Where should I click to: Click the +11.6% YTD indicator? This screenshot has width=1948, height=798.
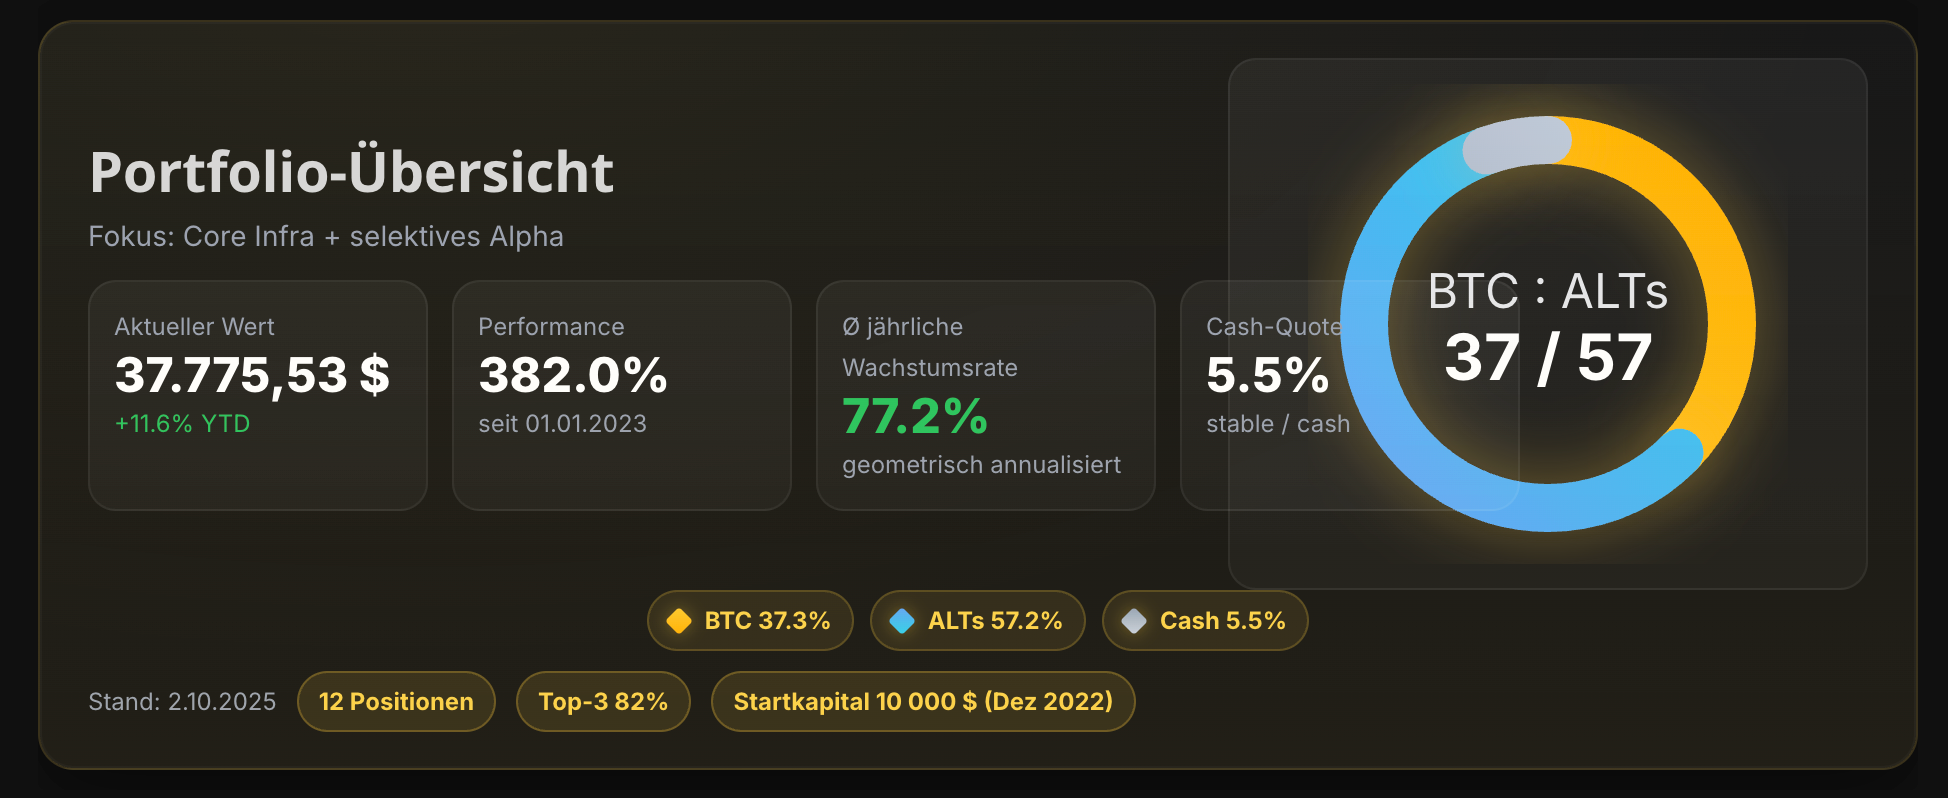[x=182, y=424]
